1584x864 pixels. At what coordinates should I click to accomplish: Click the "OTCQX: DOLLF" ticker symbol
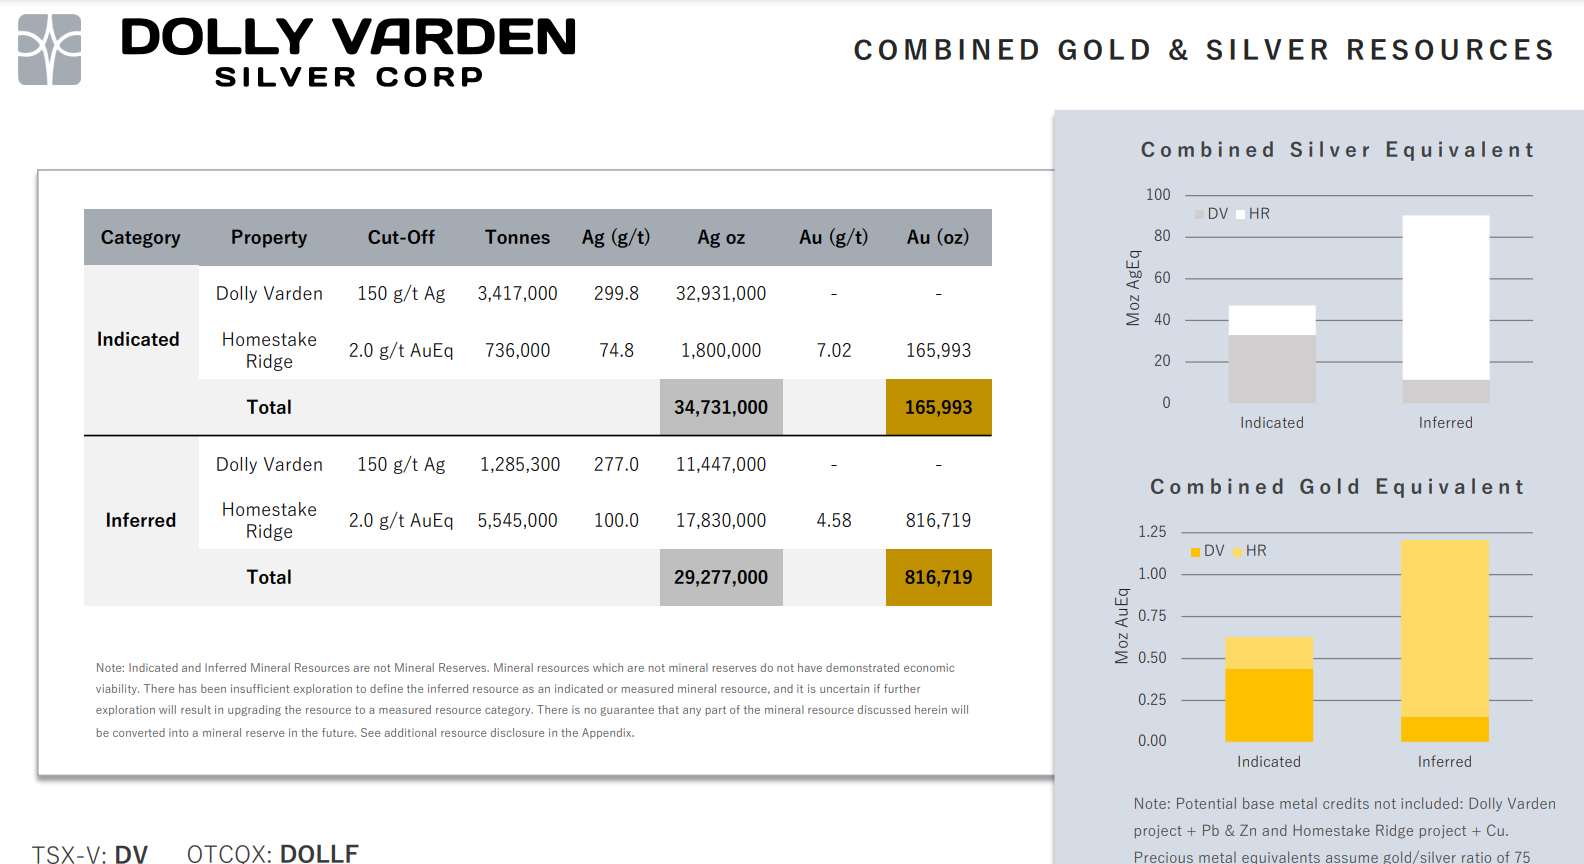(x=273, y=854)
